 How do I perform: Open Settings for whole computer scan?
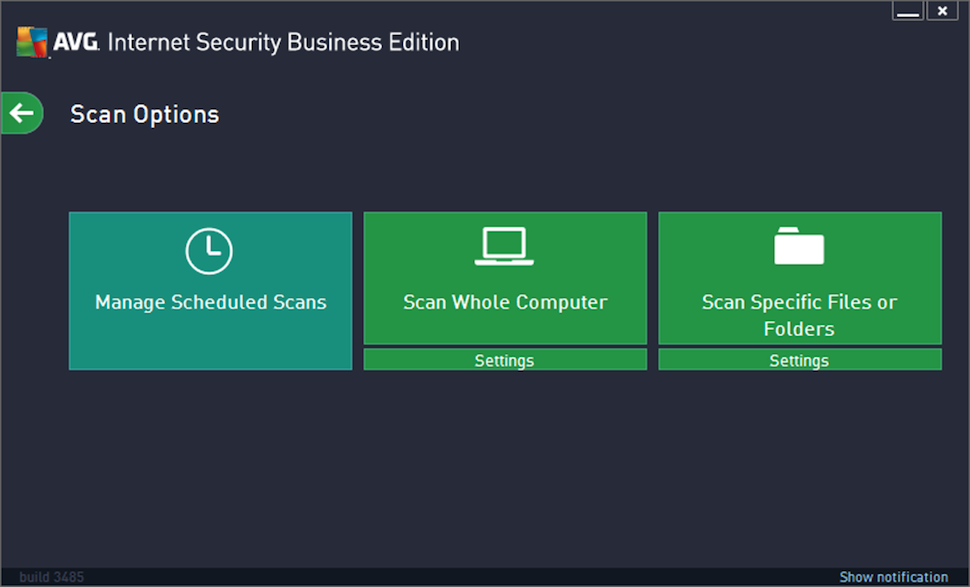pyautogui.click(x=504, y=360)
